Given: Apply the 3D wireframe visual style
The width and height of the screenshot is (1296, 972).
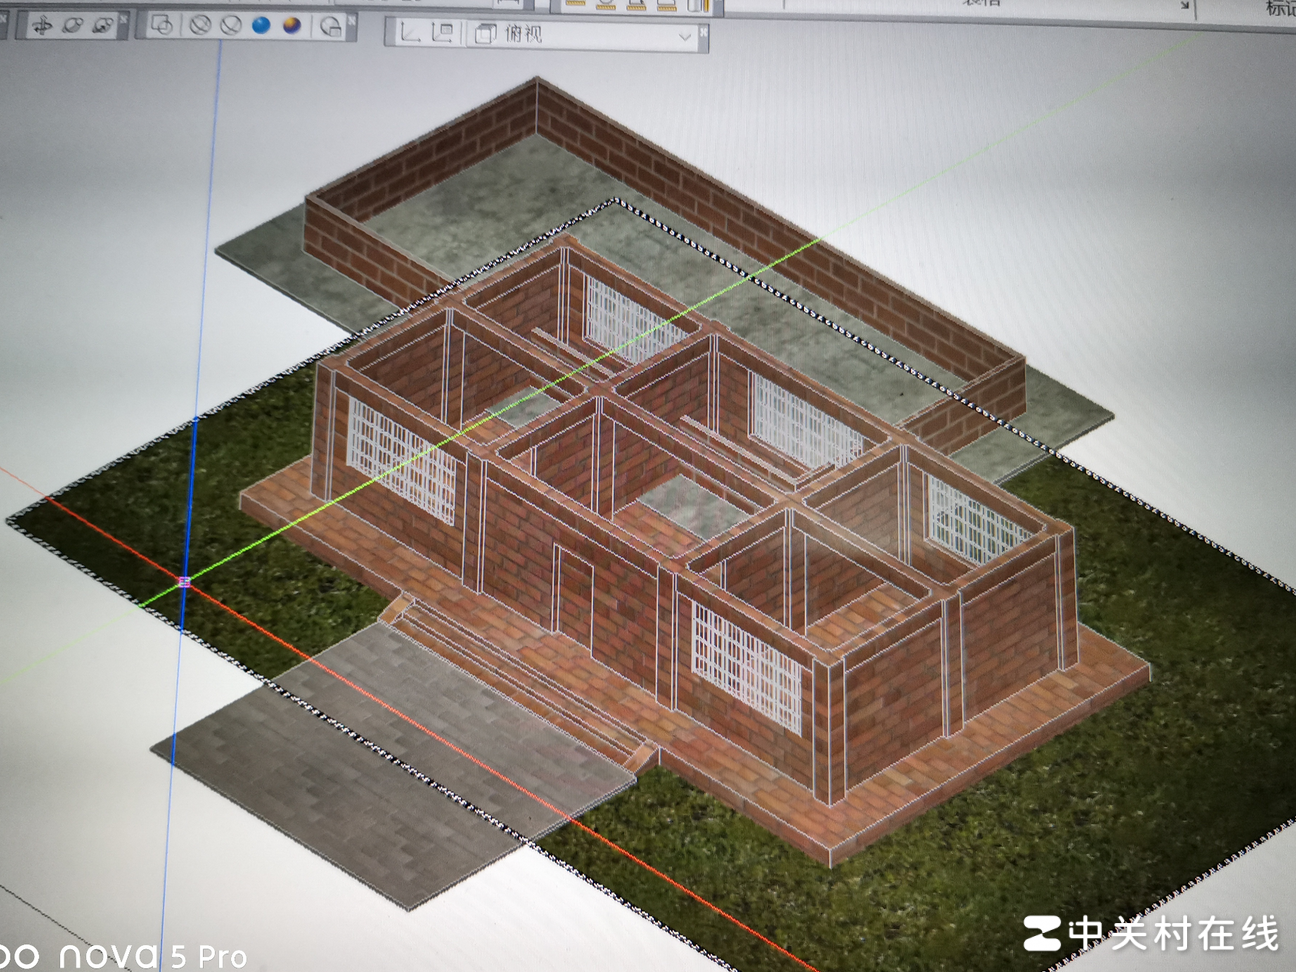Looking at the screenshot, I should 200,26.
